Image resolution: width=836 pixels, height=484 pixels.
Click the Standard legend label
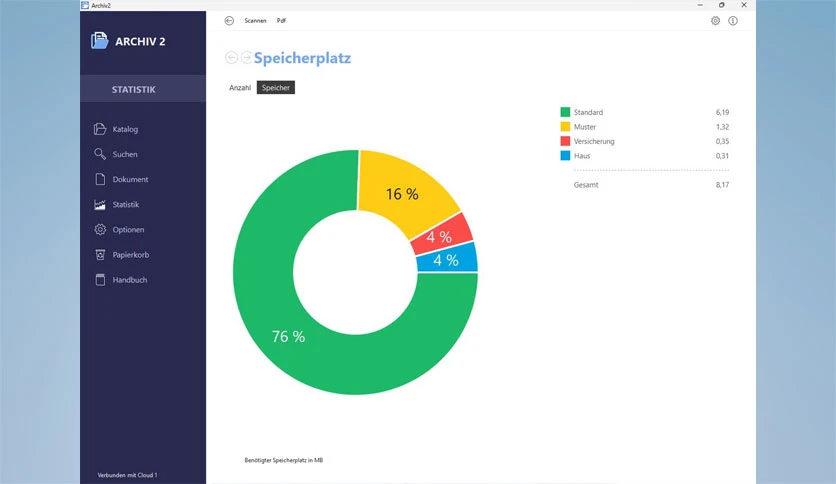click(x=588, y=112)
